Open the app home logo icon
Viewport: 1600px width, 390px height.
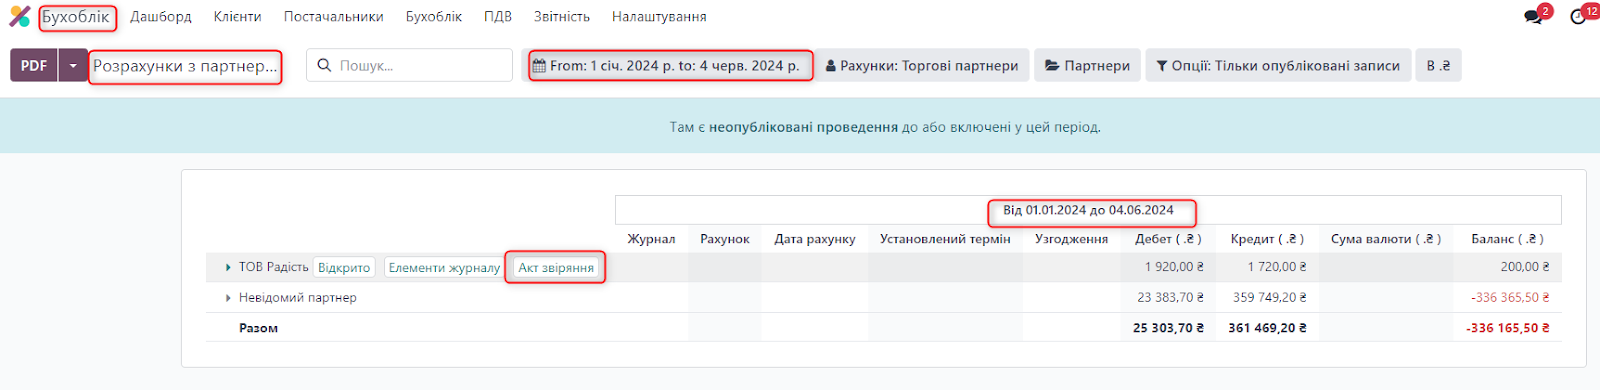pos(20,17)
